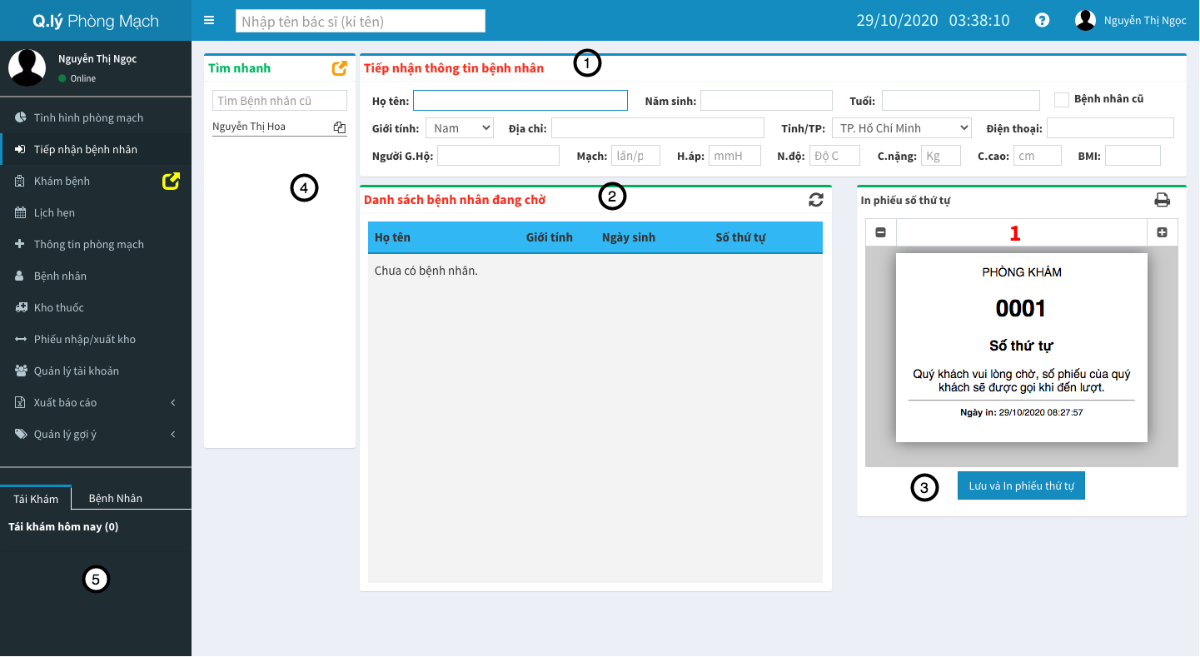Click the user avatar for Nguyễn Thị Ngọc
The image size is (1200, 657).
1085,19
